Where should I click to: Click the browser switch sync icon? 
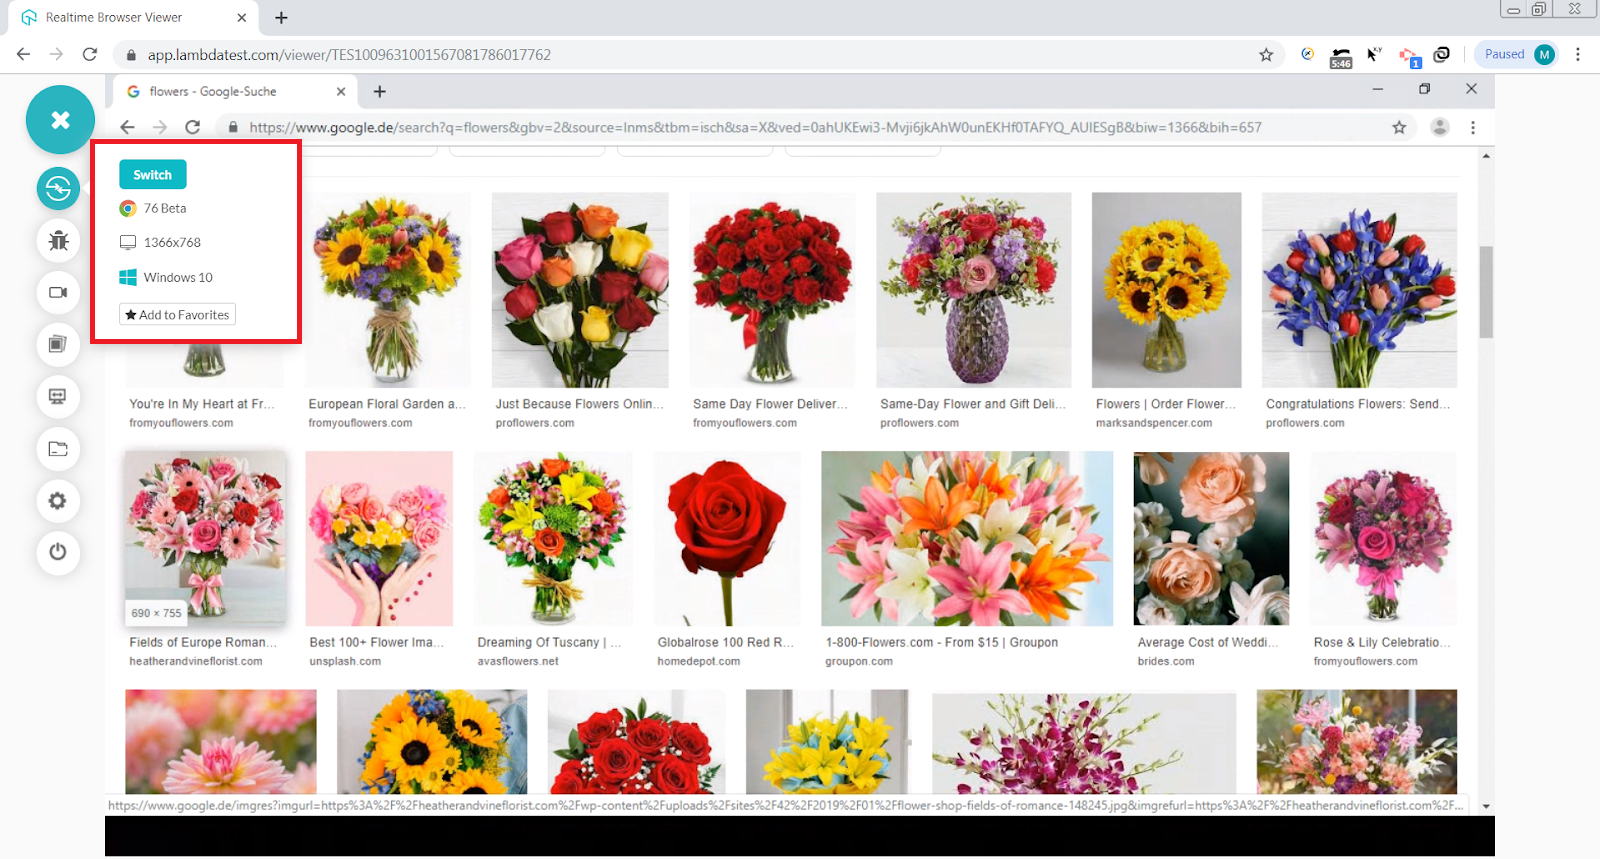click(x=58, y=188)
